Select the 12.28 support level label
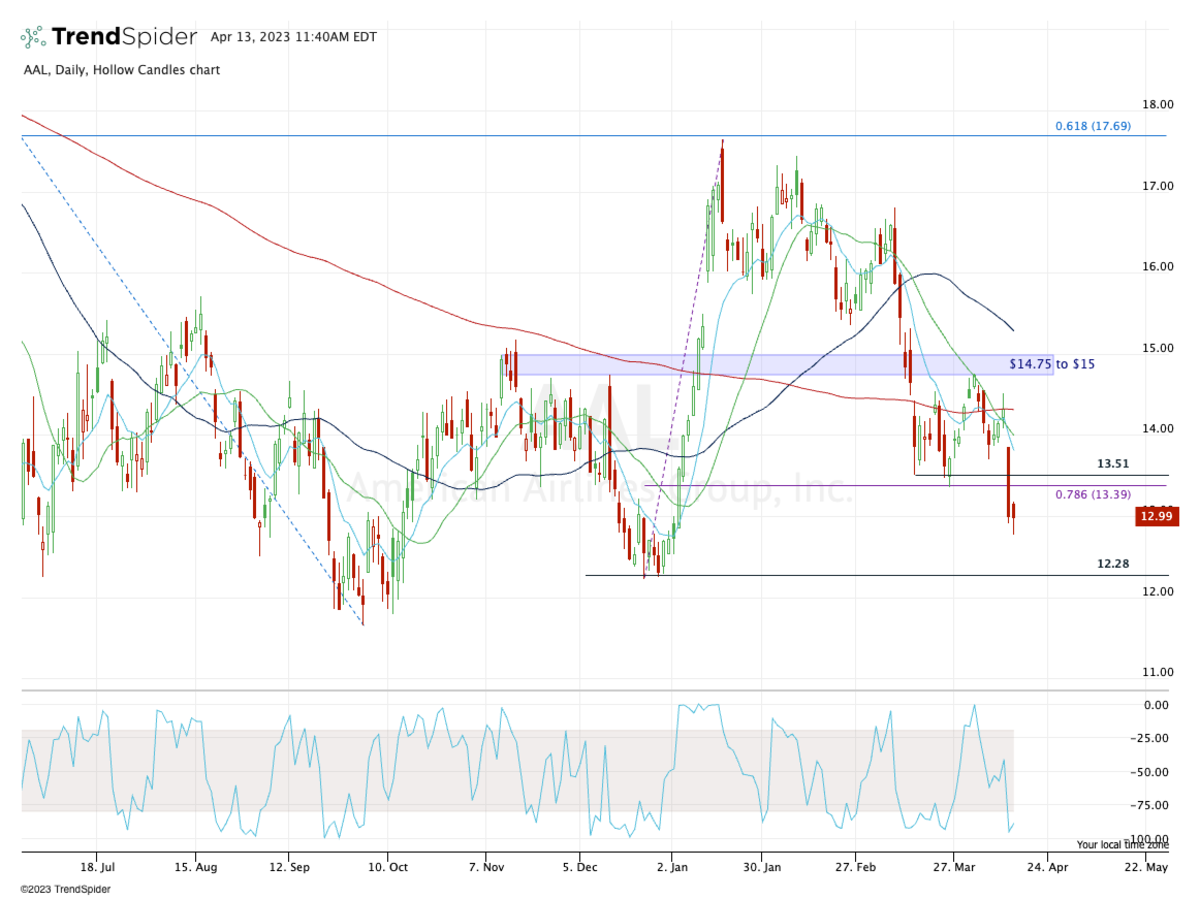 [1113, 563]
